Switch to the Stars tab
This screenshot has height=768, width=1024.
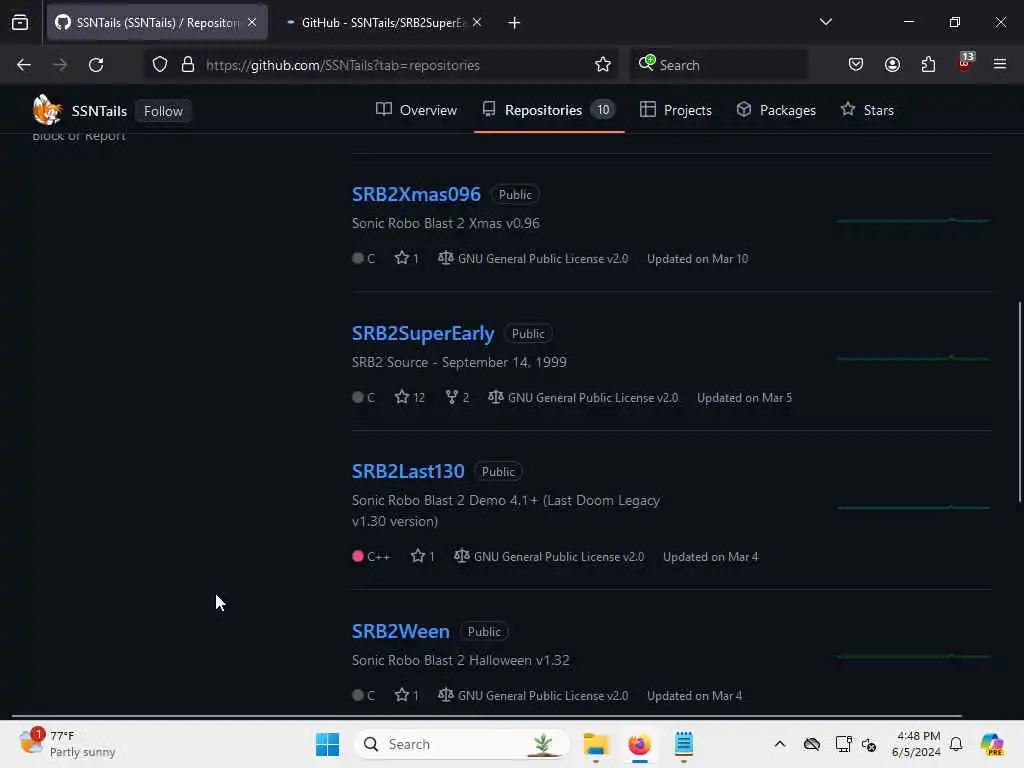867,110
